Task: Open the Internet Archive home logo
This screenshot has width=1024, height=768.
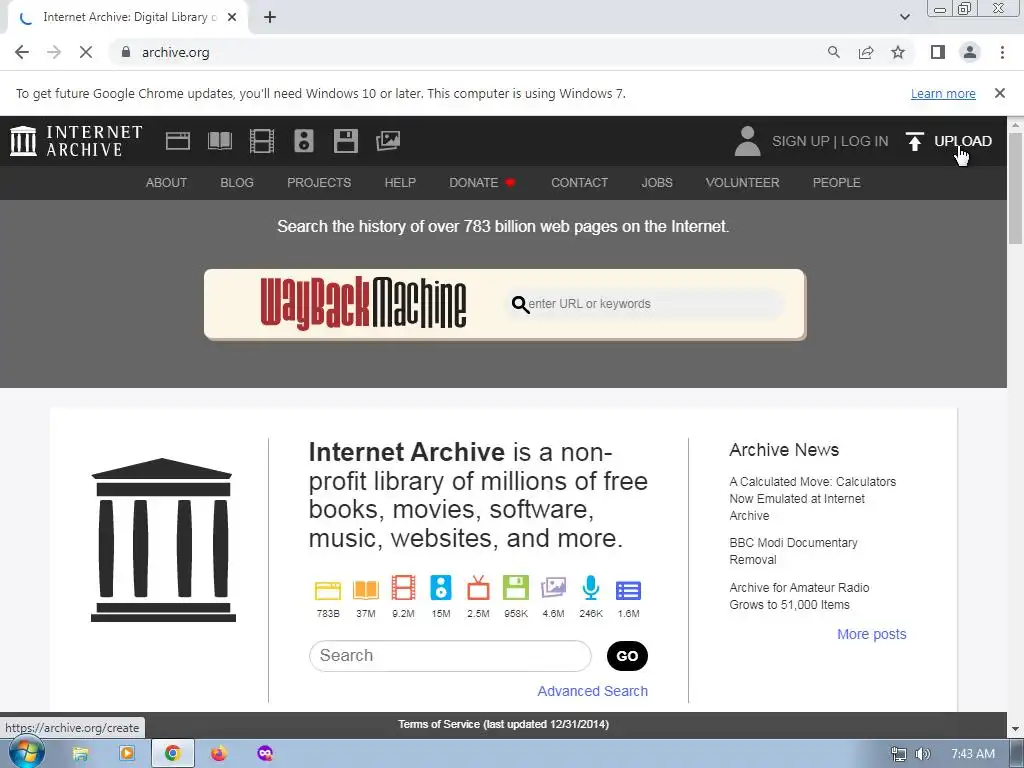Action: click(76, 141)
